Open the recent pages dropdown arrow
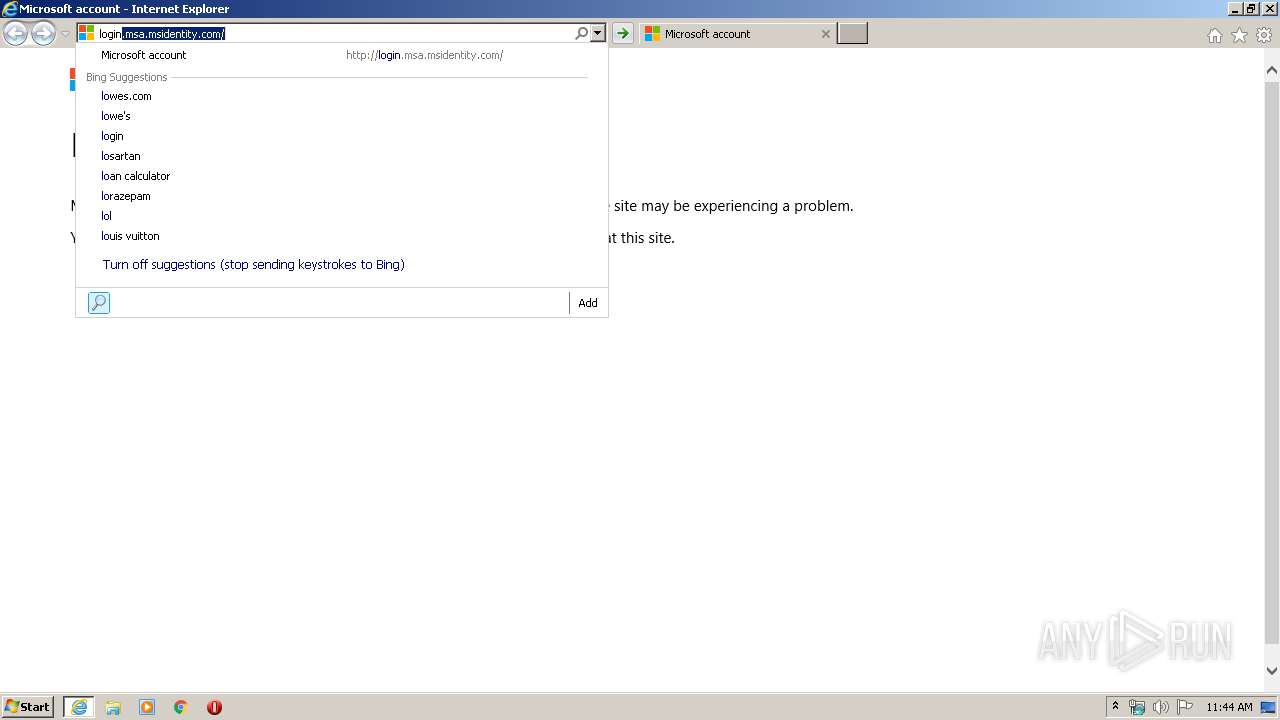The image size is (1280, 720). (65, 34)
